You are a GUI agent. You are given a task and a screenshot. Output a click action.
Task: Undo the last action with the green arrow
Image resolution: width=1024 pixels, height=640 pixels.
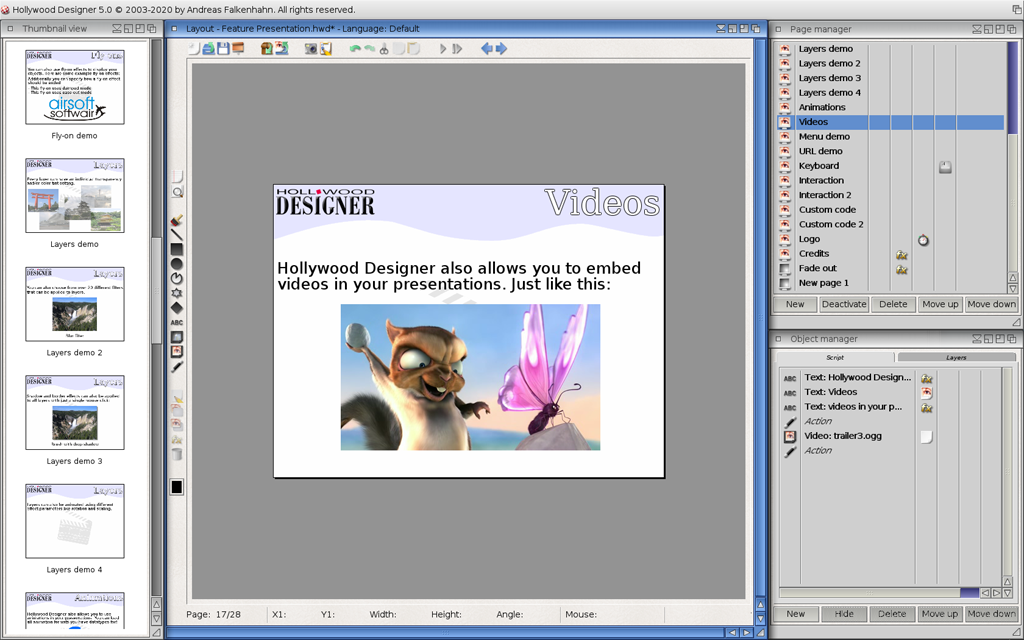point(355,48)
